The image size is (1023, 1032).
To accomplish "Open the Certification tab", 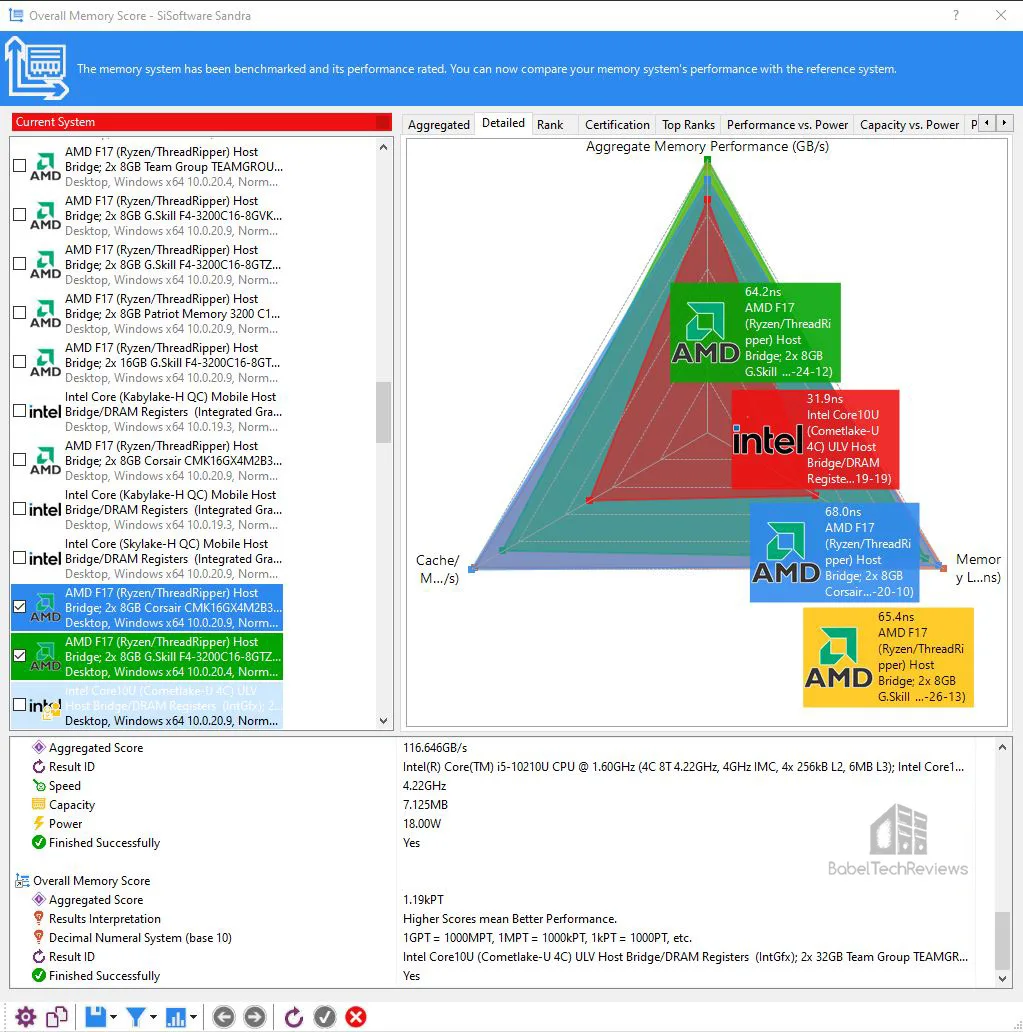I will [617, 124].
